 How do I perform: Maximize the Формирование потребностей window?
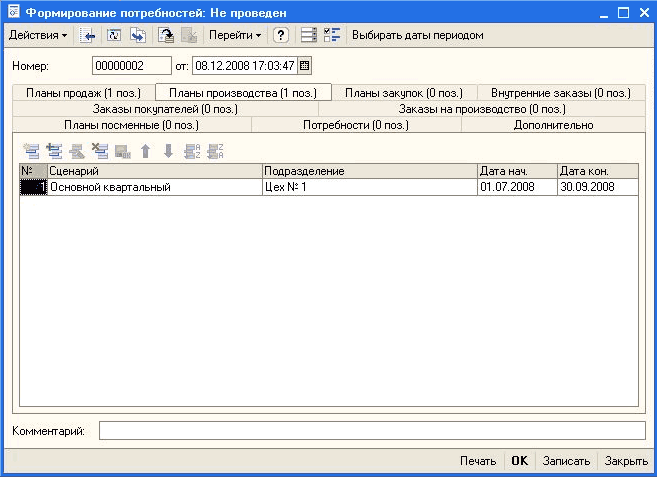click(x=623, y=13)
